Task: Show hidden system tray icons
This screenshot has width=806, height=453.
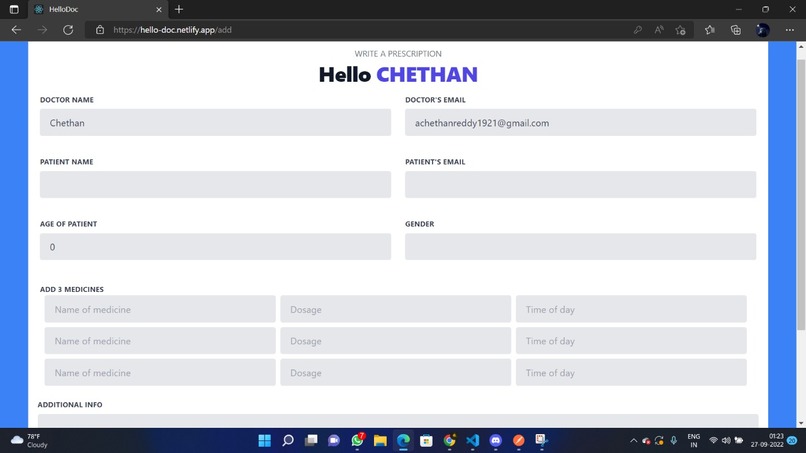Action: point(634,441)
